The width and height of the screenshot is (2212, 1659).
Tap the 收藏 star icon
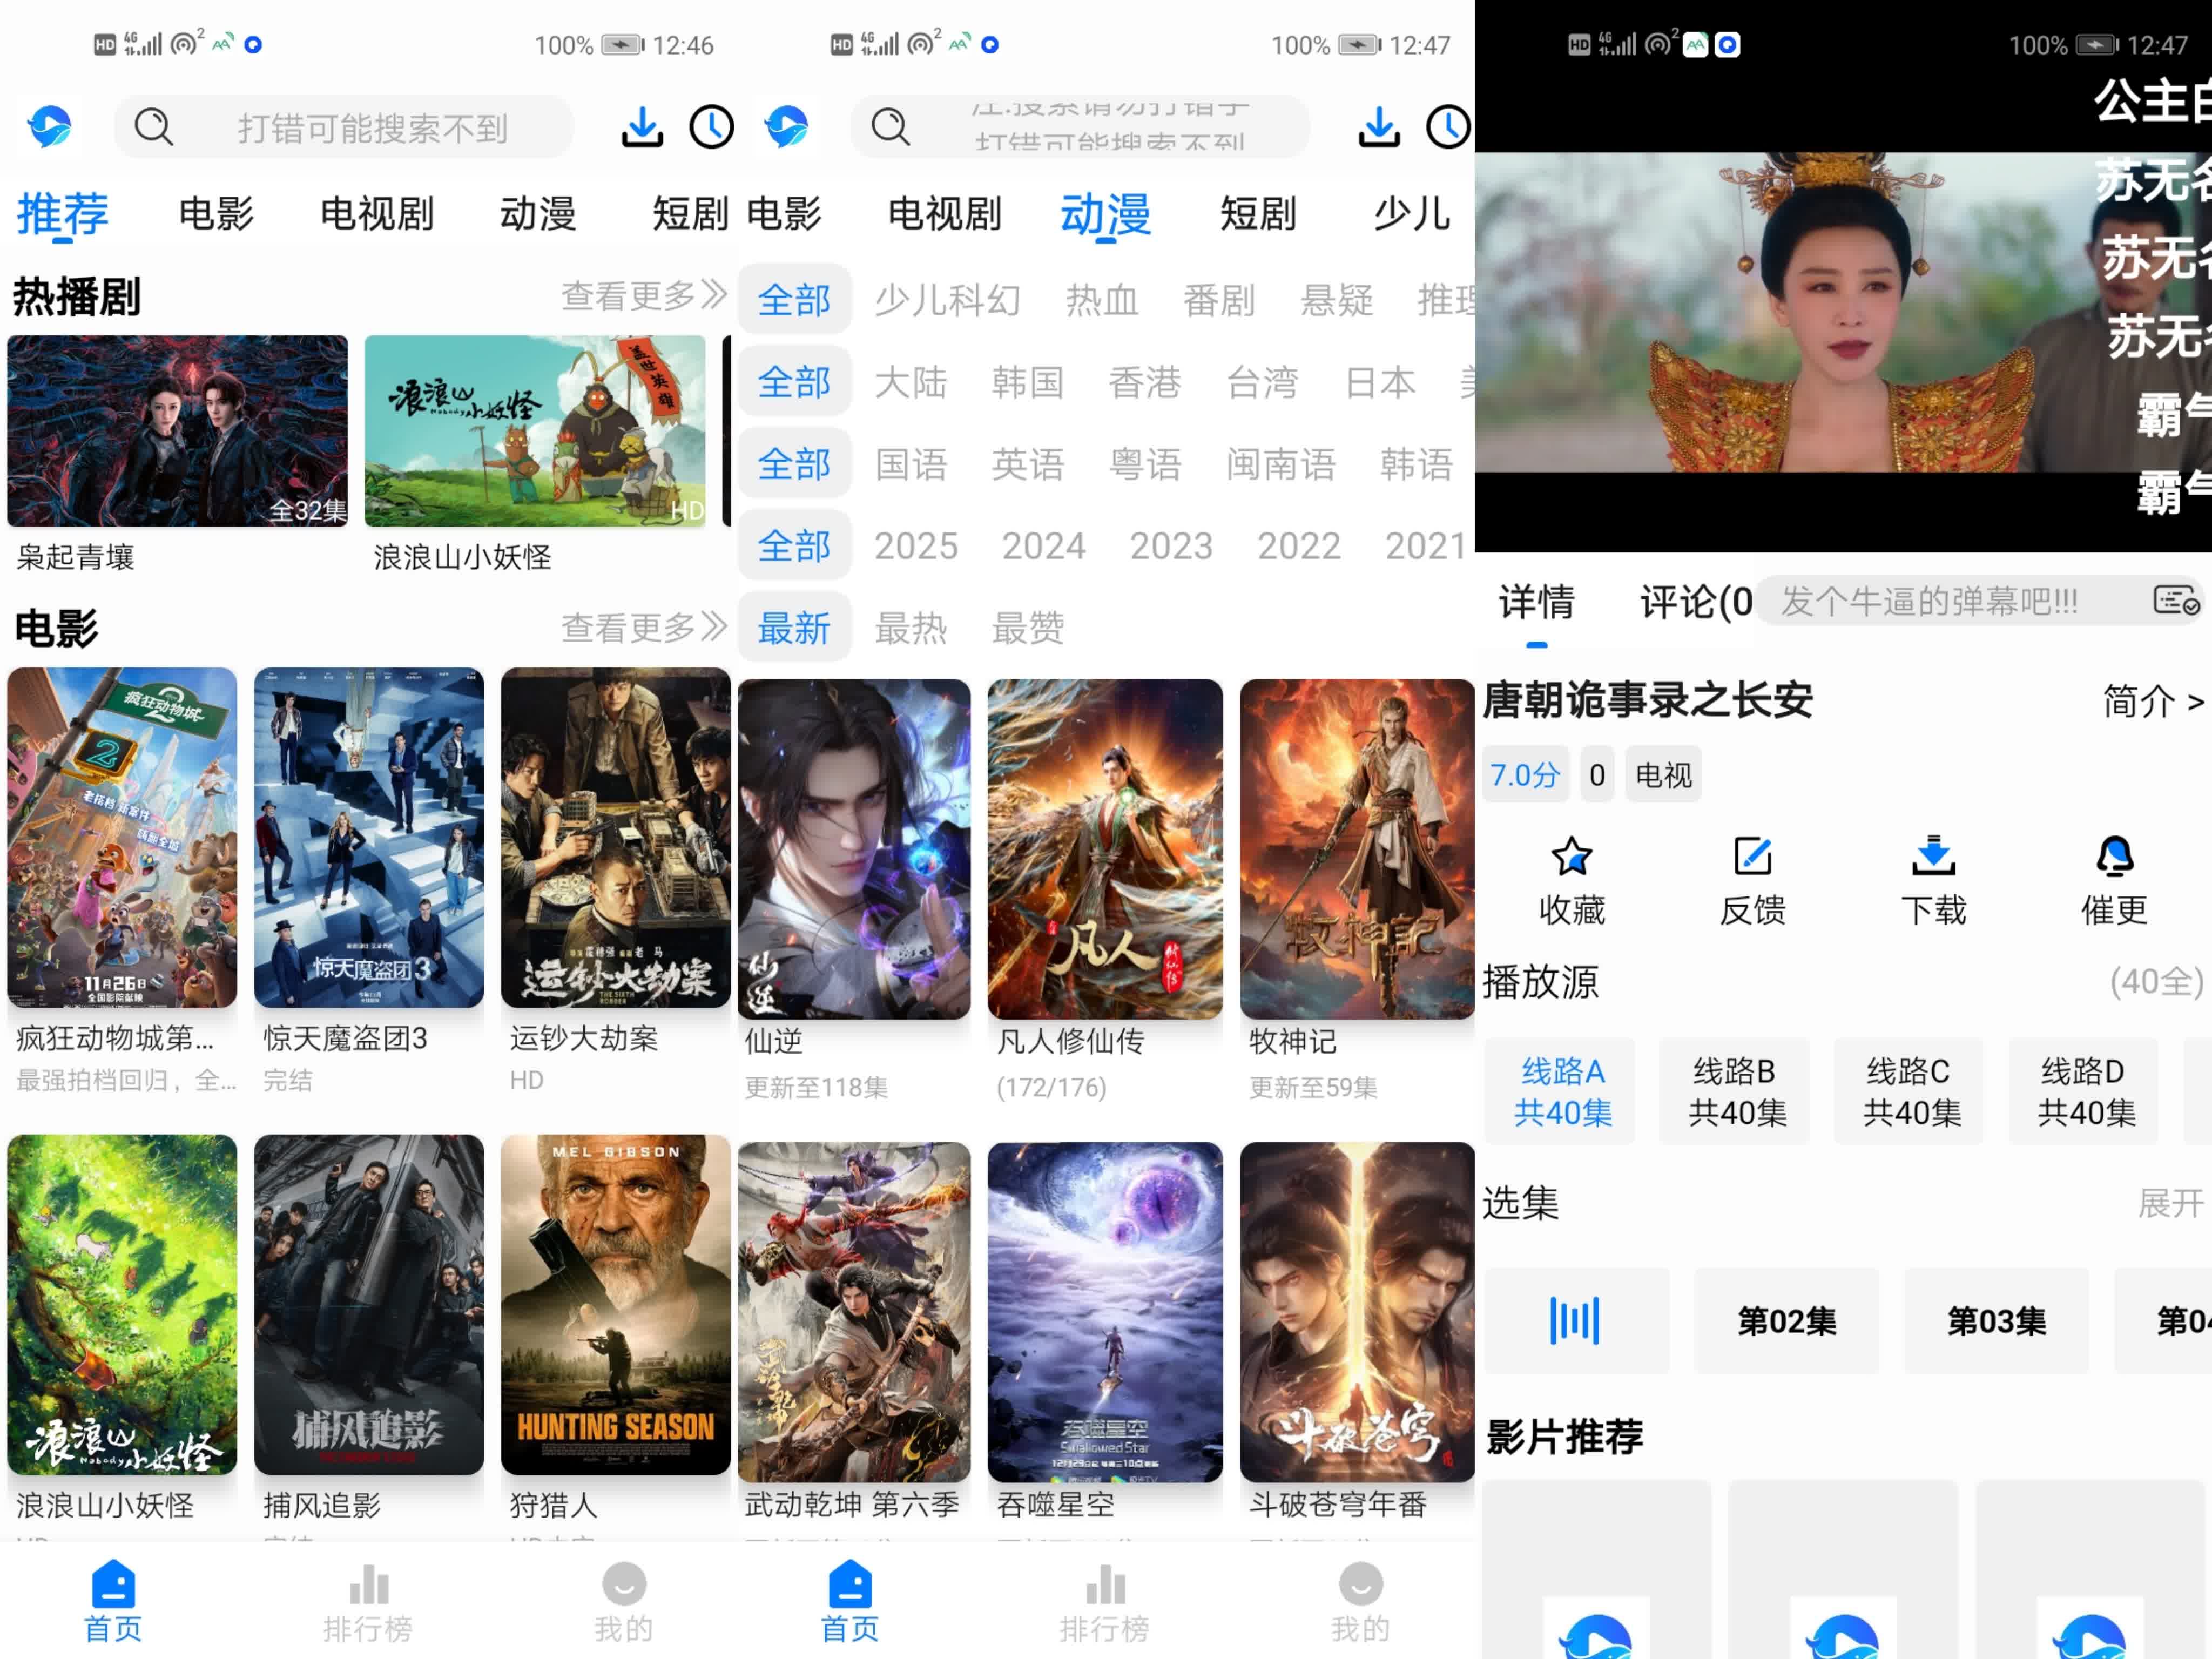click(1571, 857)
